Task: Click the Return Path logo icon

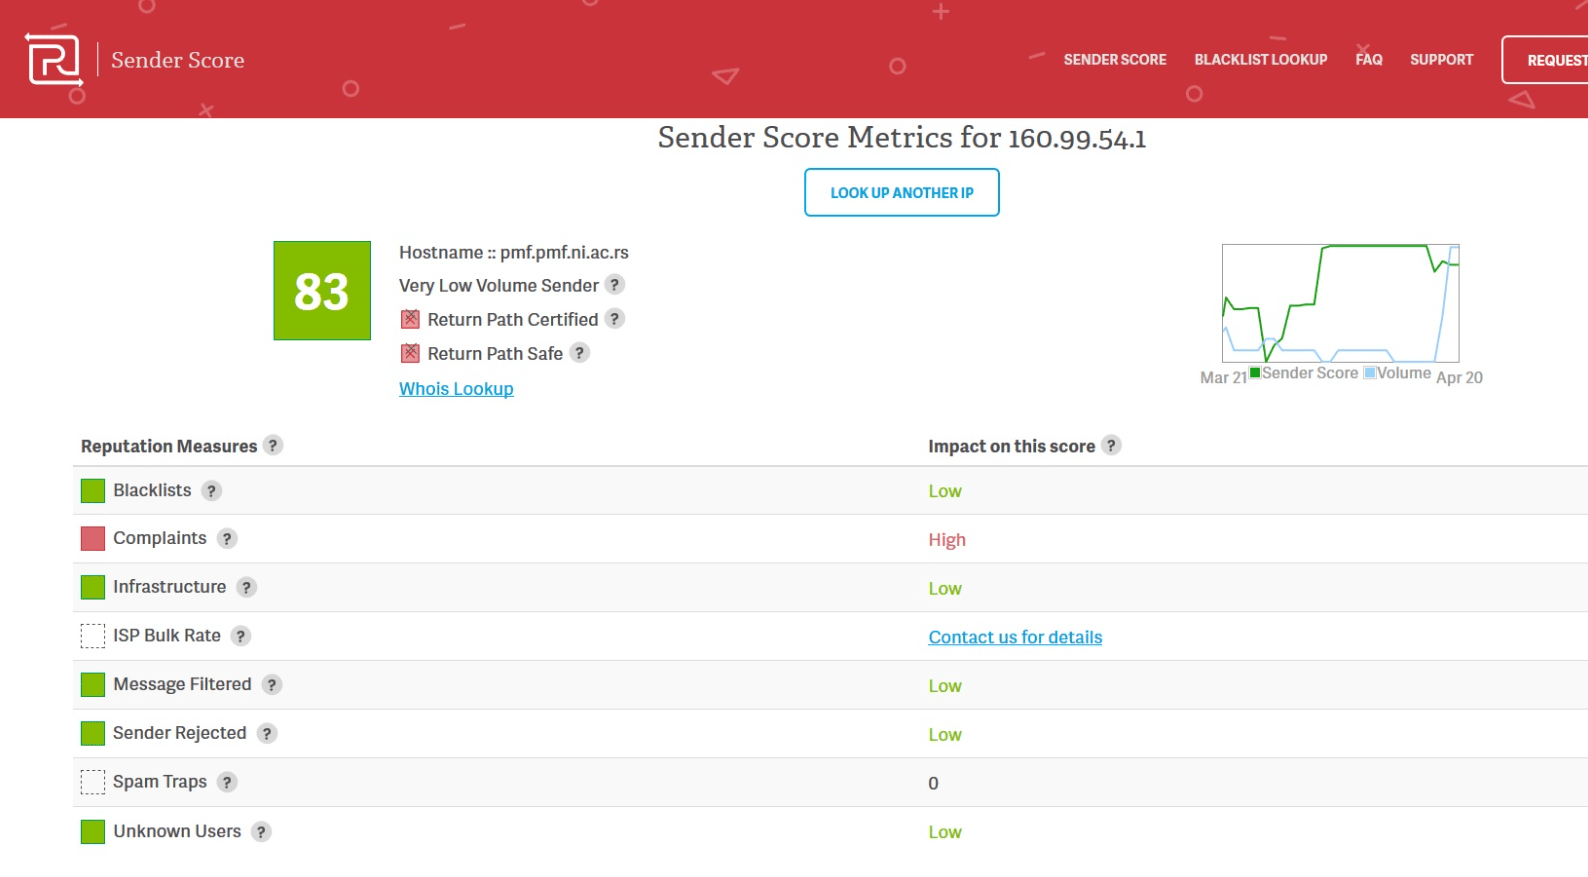Action: pos(54,60)
